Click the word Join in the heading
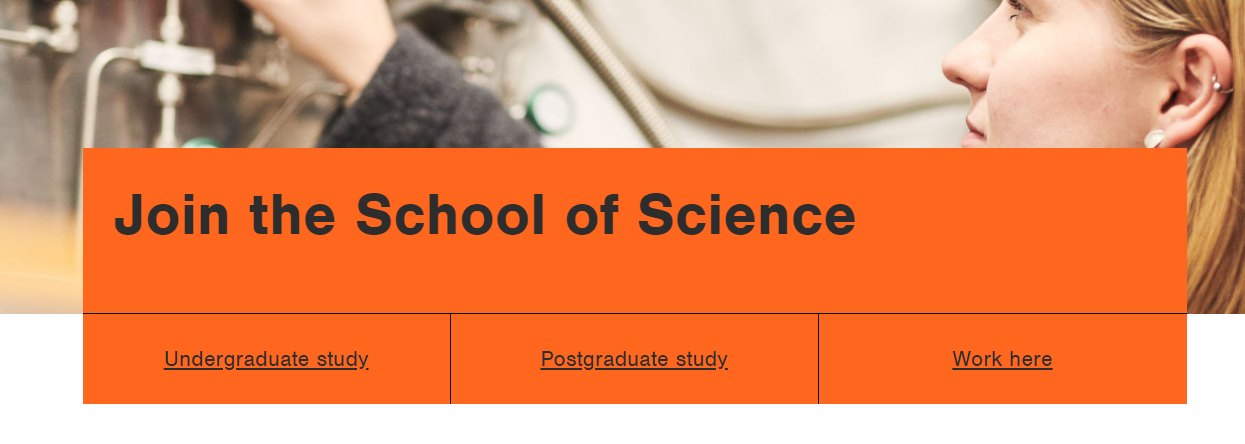The width and height of the screenshot is (1245, 444). 173,214
